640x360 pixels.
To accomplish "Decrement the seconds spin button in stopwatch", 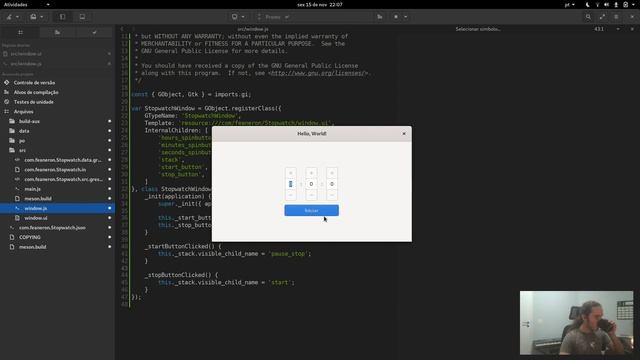I will (332, 195).
